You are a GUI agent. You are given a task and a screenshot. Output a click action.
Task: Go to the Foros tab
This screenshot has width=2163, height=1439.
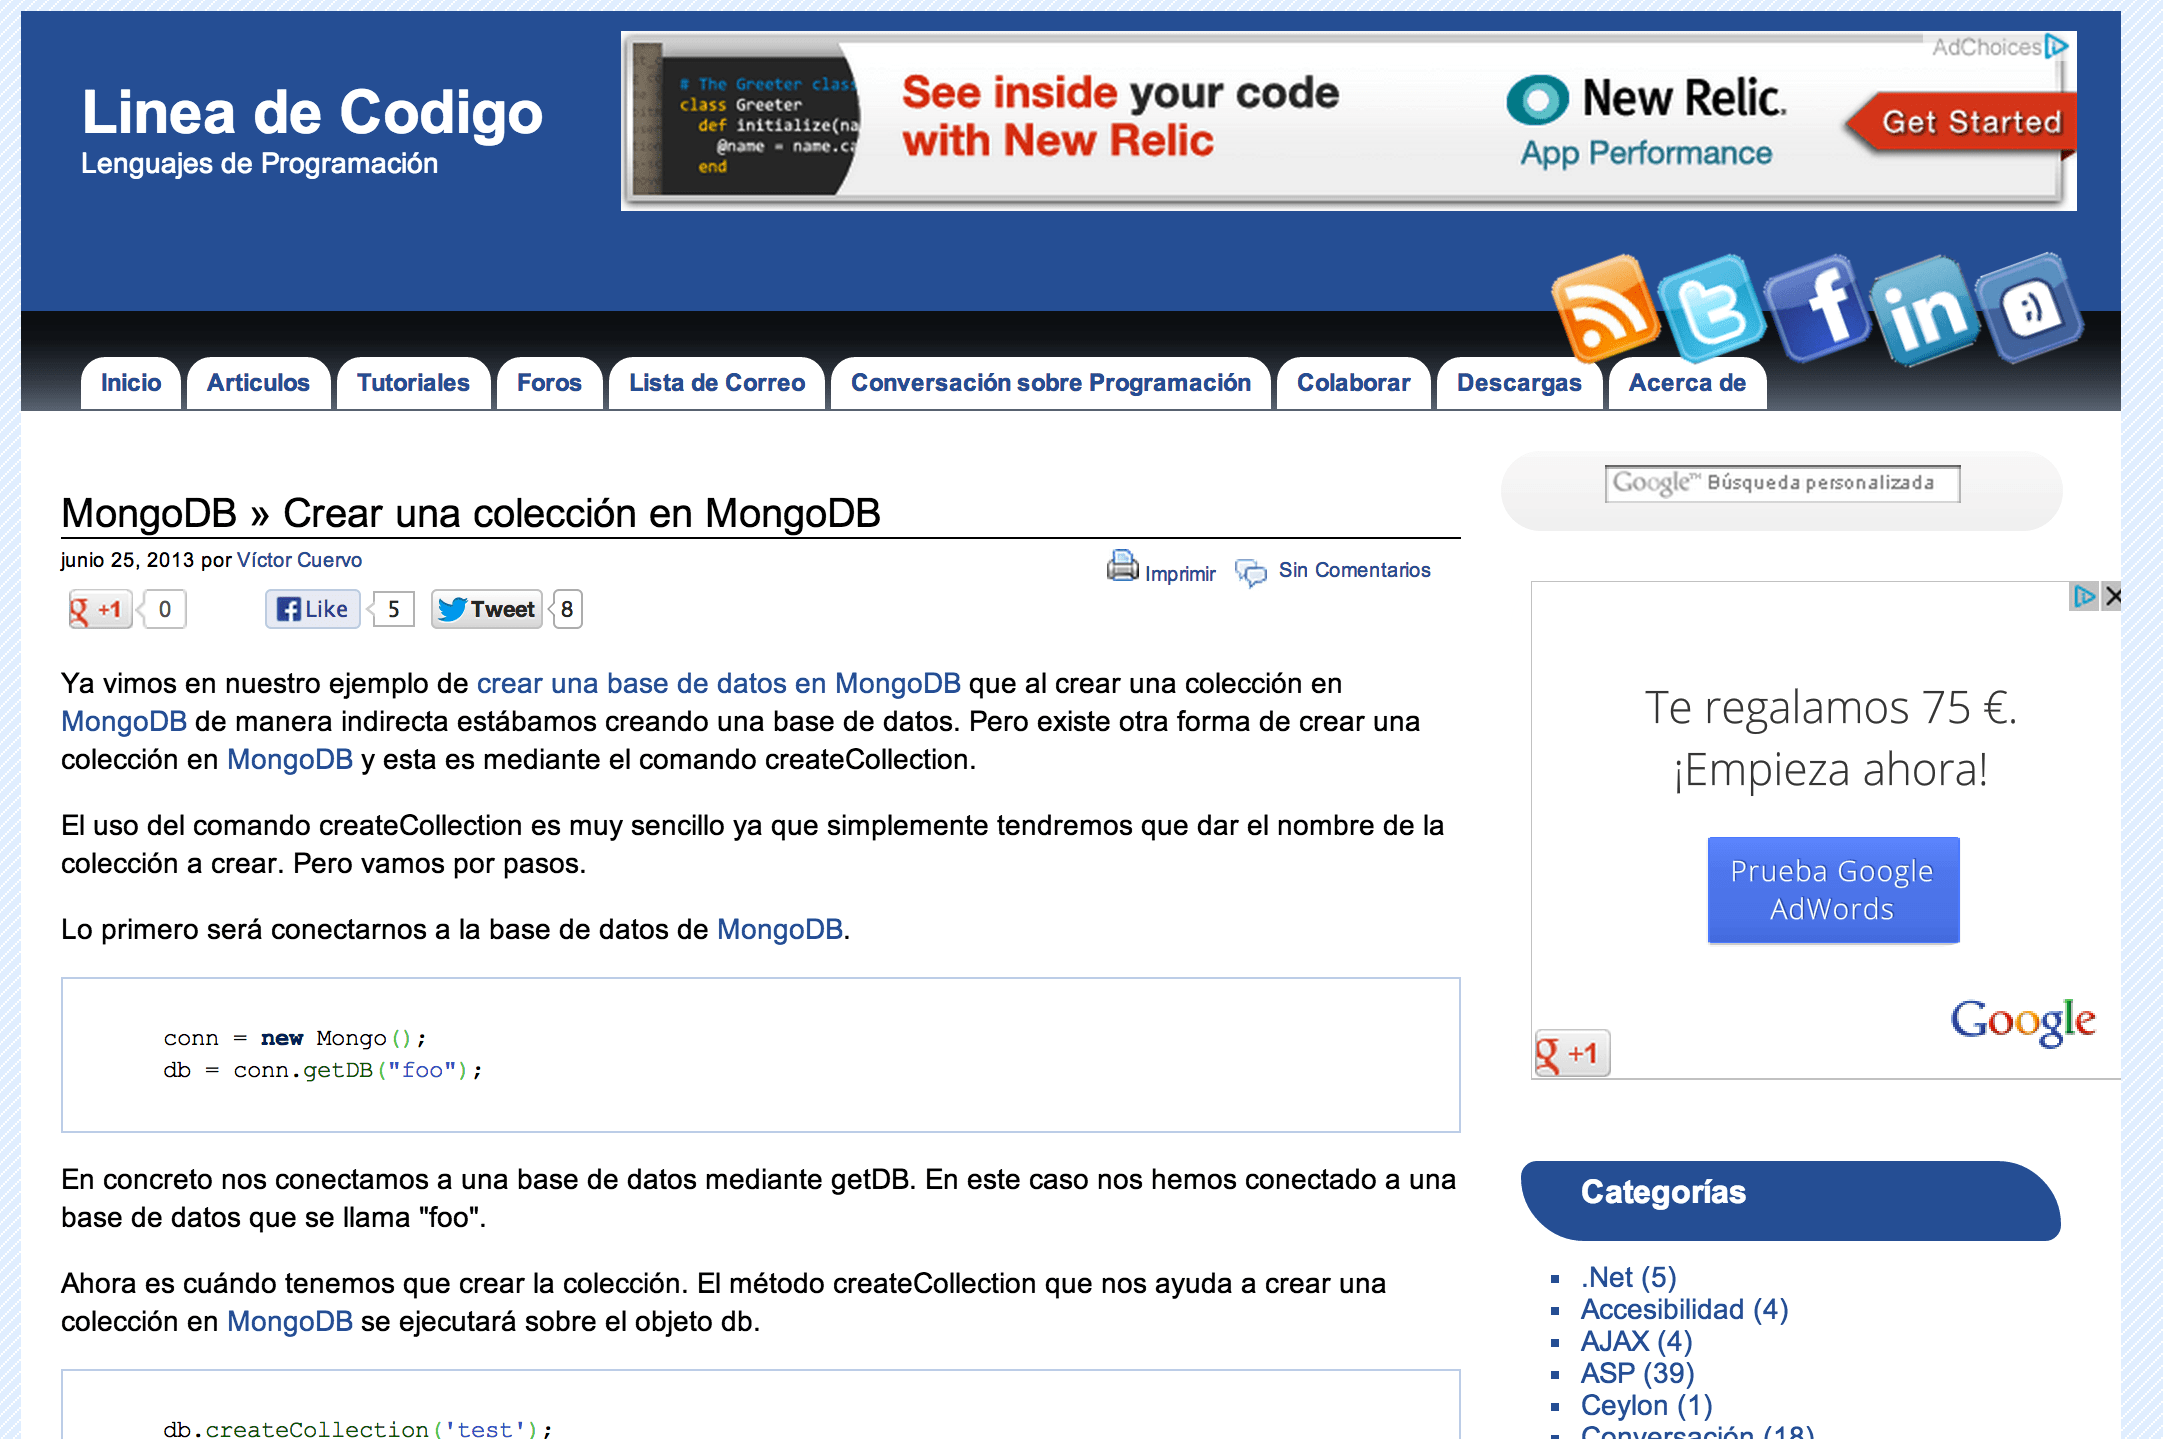tap(549, 383)
